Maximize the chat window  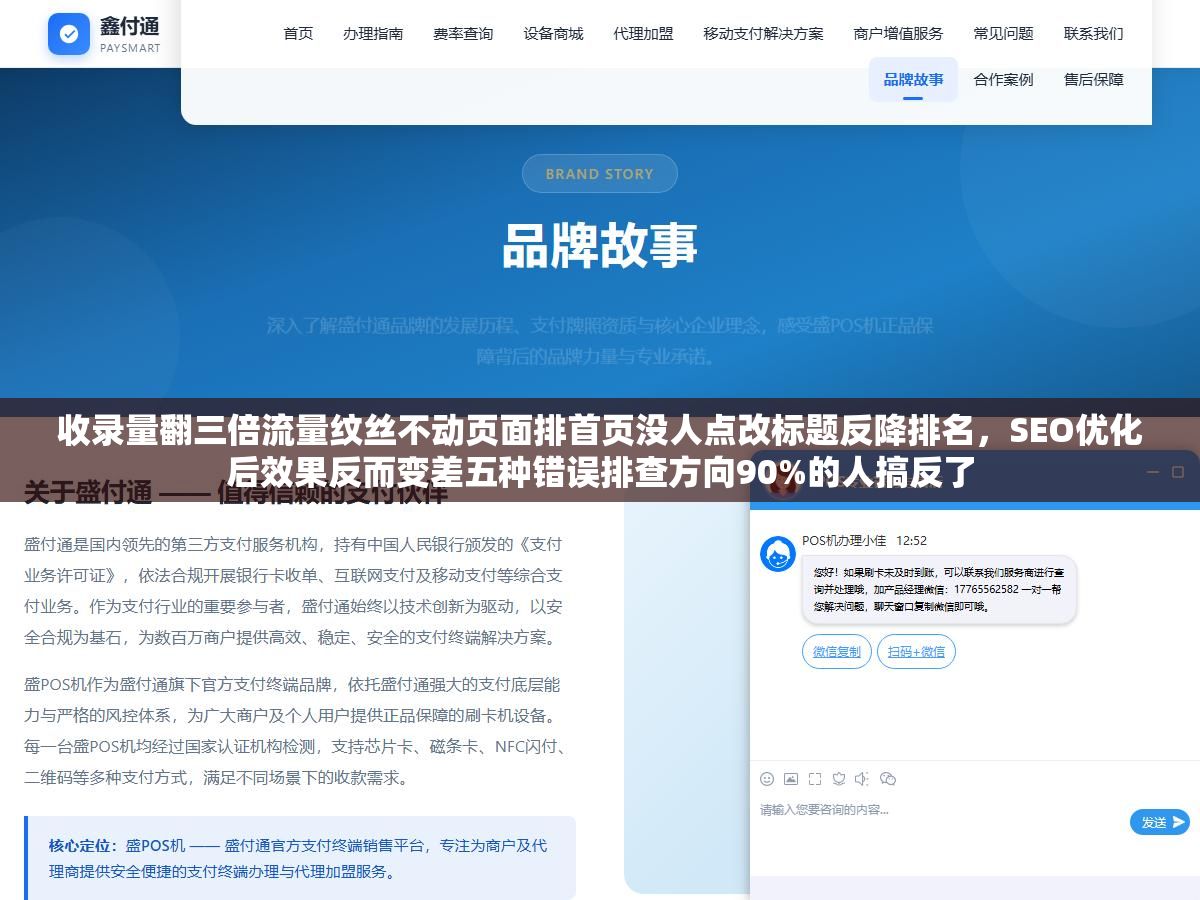coord(1177,472)
